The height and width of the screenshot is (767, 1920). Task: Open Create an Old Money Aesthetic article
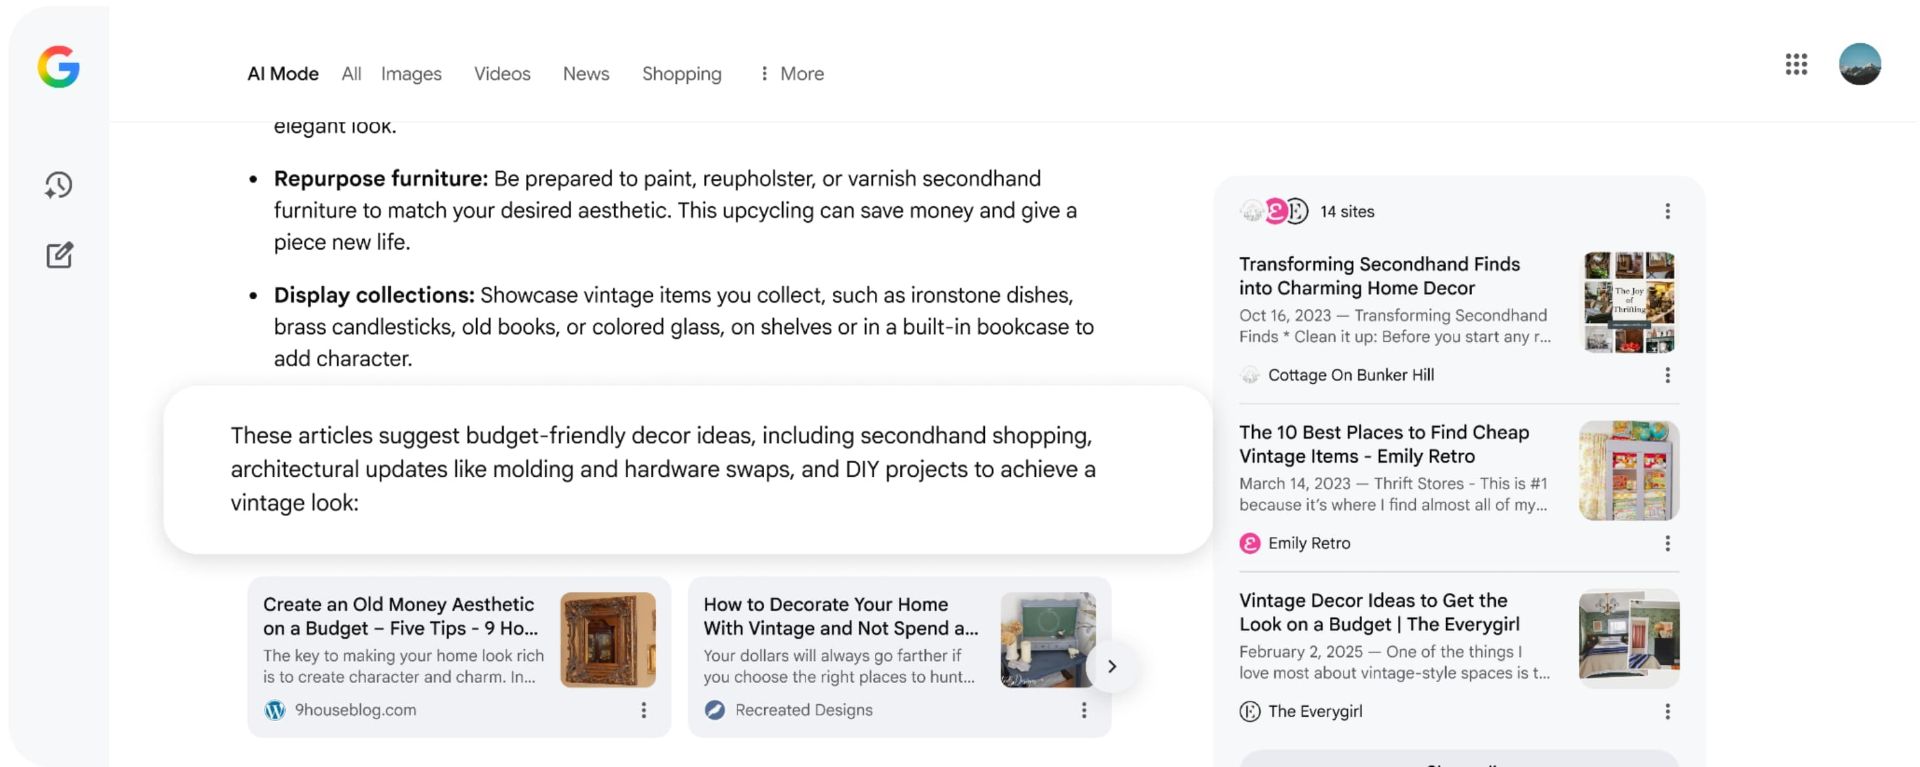[x=400, y=616]
